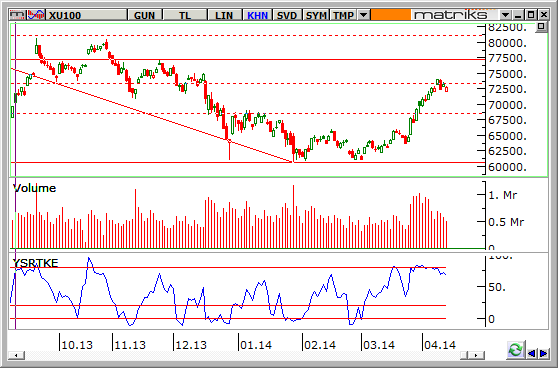
Task: Go to the next chart with the blue right arrow
Action: (x=543, y=353)
